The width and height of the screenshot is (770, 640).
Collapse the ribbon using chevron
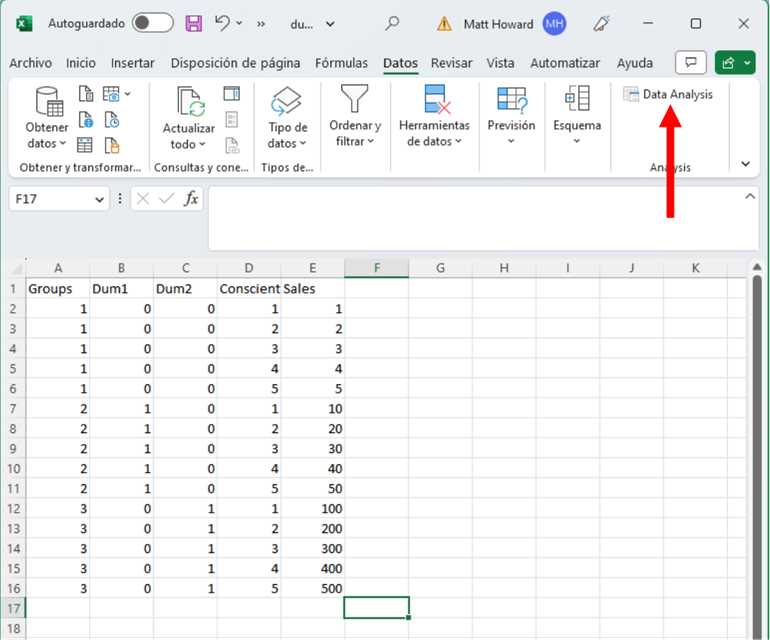point(745,164)
